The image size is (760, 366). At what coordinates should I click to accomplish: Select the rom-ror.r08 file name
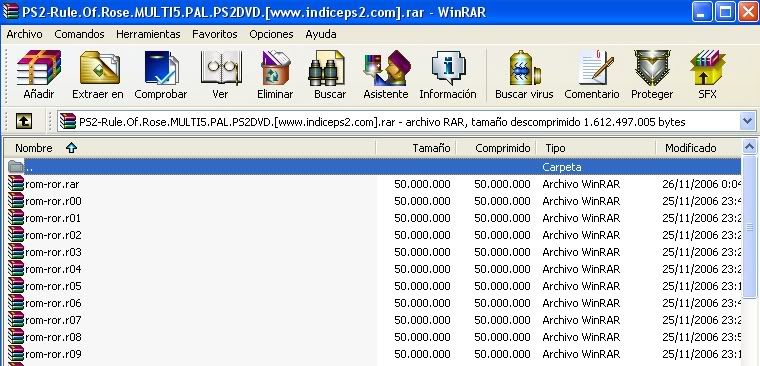[53, 337]
